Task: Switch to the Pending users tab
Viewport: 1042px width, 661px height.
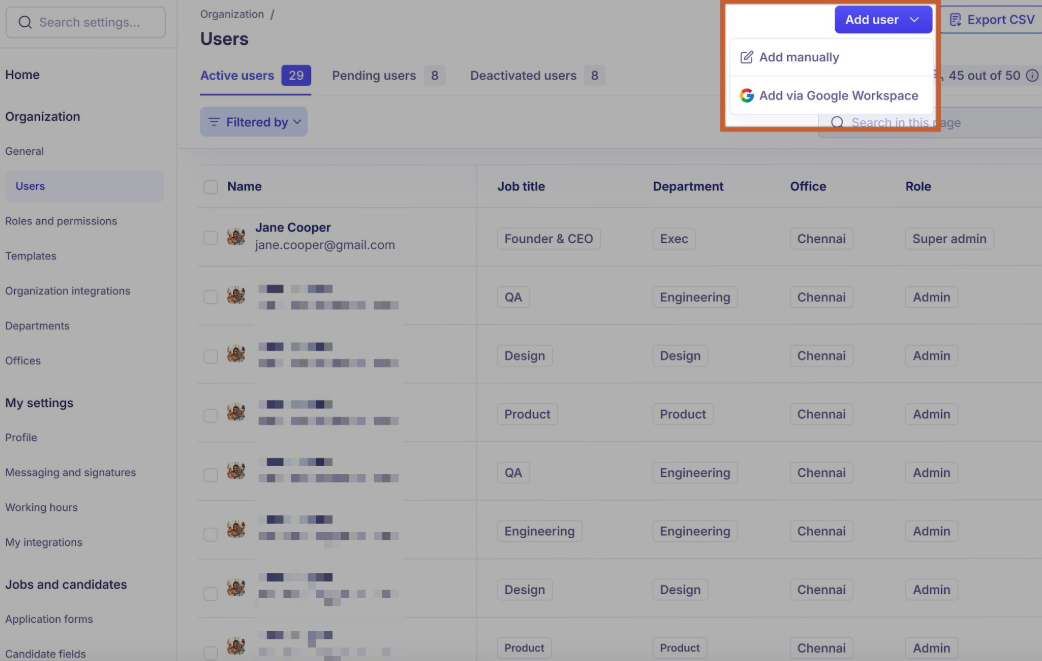Action: point(373,76)
